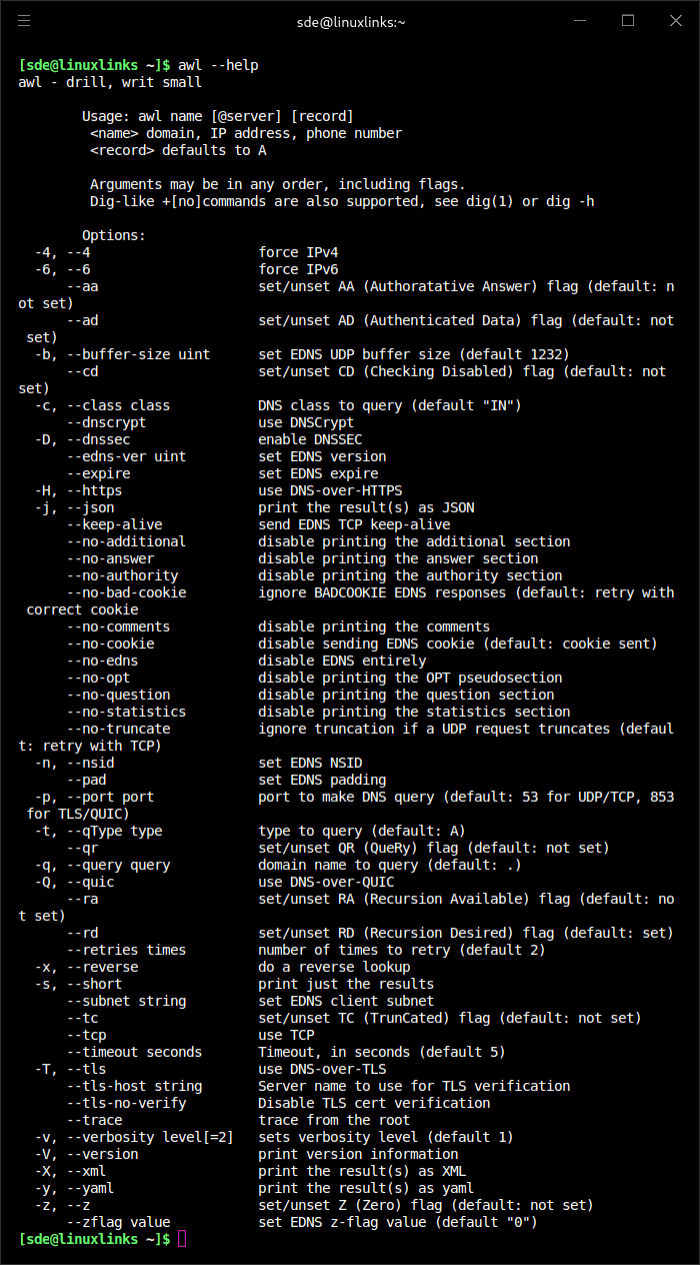
Task: Click the --tls-no-verify option
Action: click(x=126, y=1103)
